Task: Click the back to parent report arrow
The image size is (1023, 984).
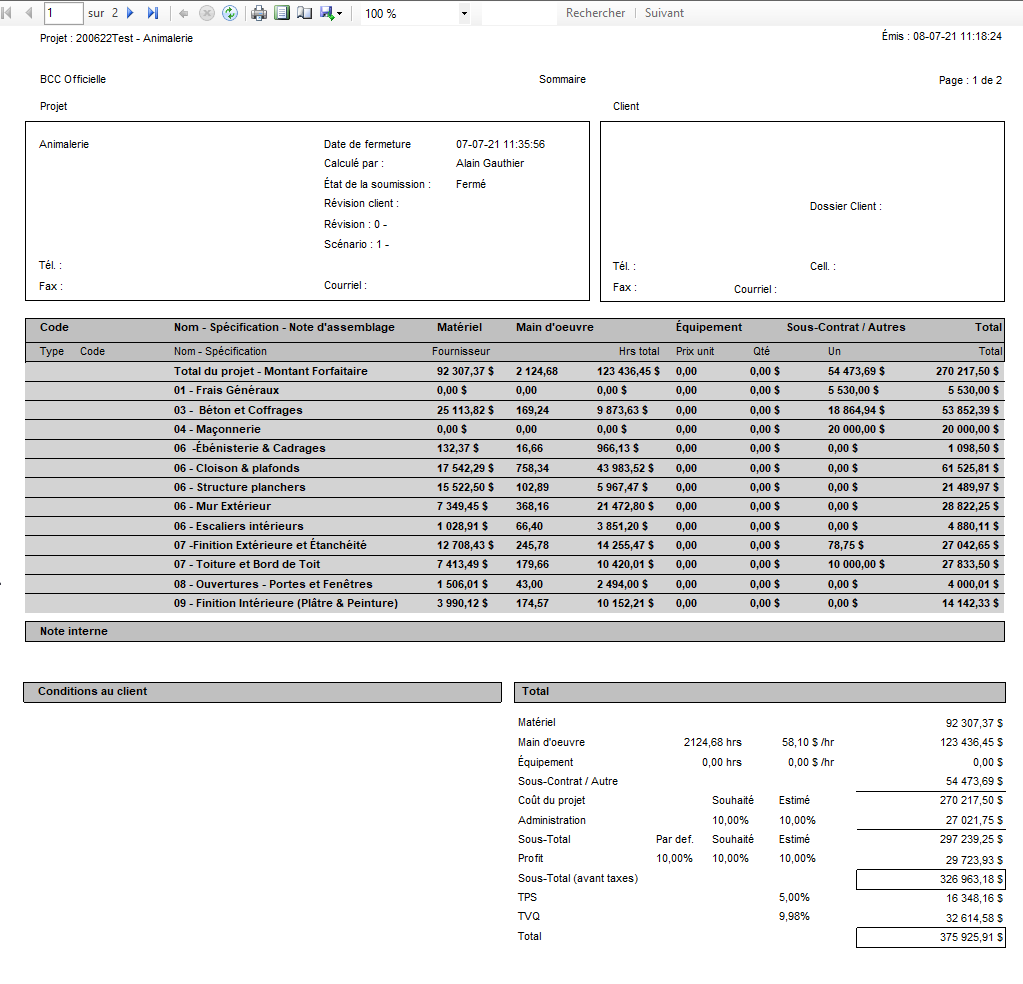Action: click(x=184, y=13)
